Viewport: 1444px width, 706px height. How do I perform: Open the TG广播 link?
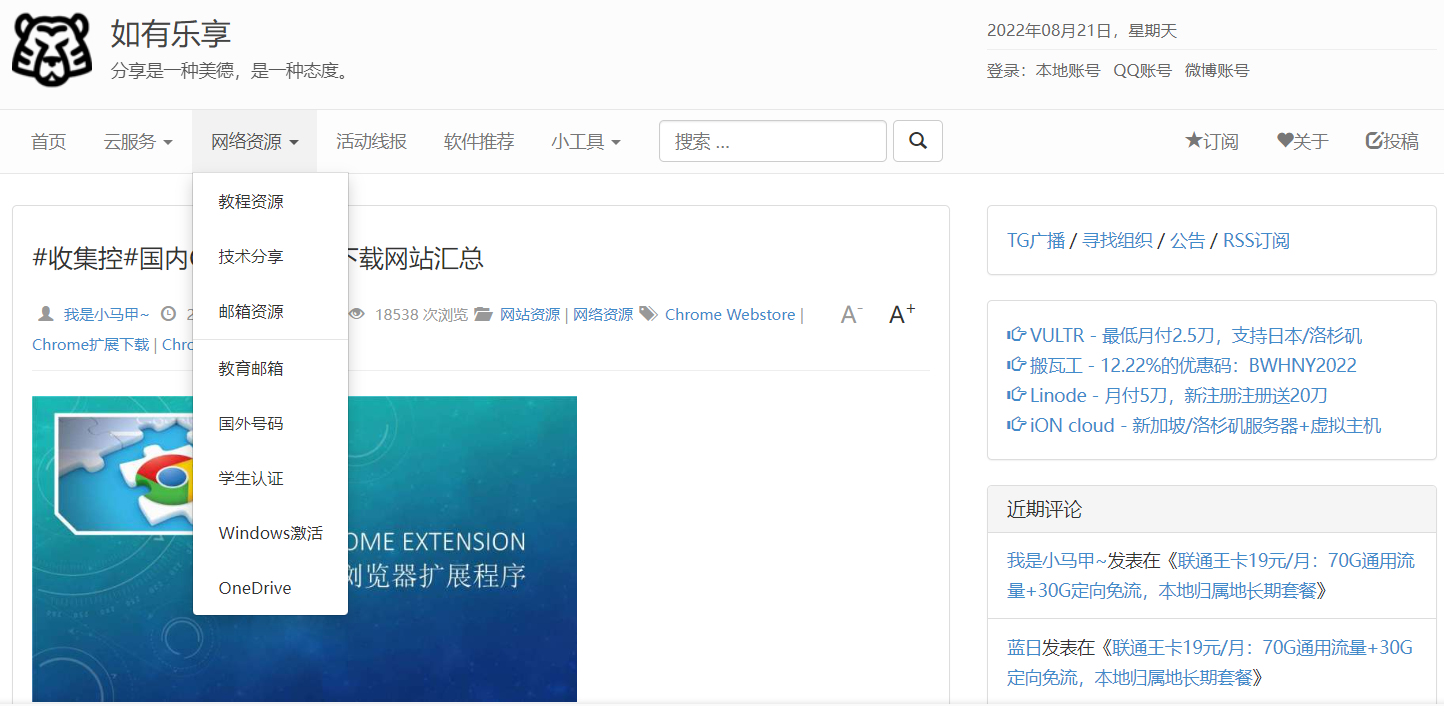(x=1035, y=240)
